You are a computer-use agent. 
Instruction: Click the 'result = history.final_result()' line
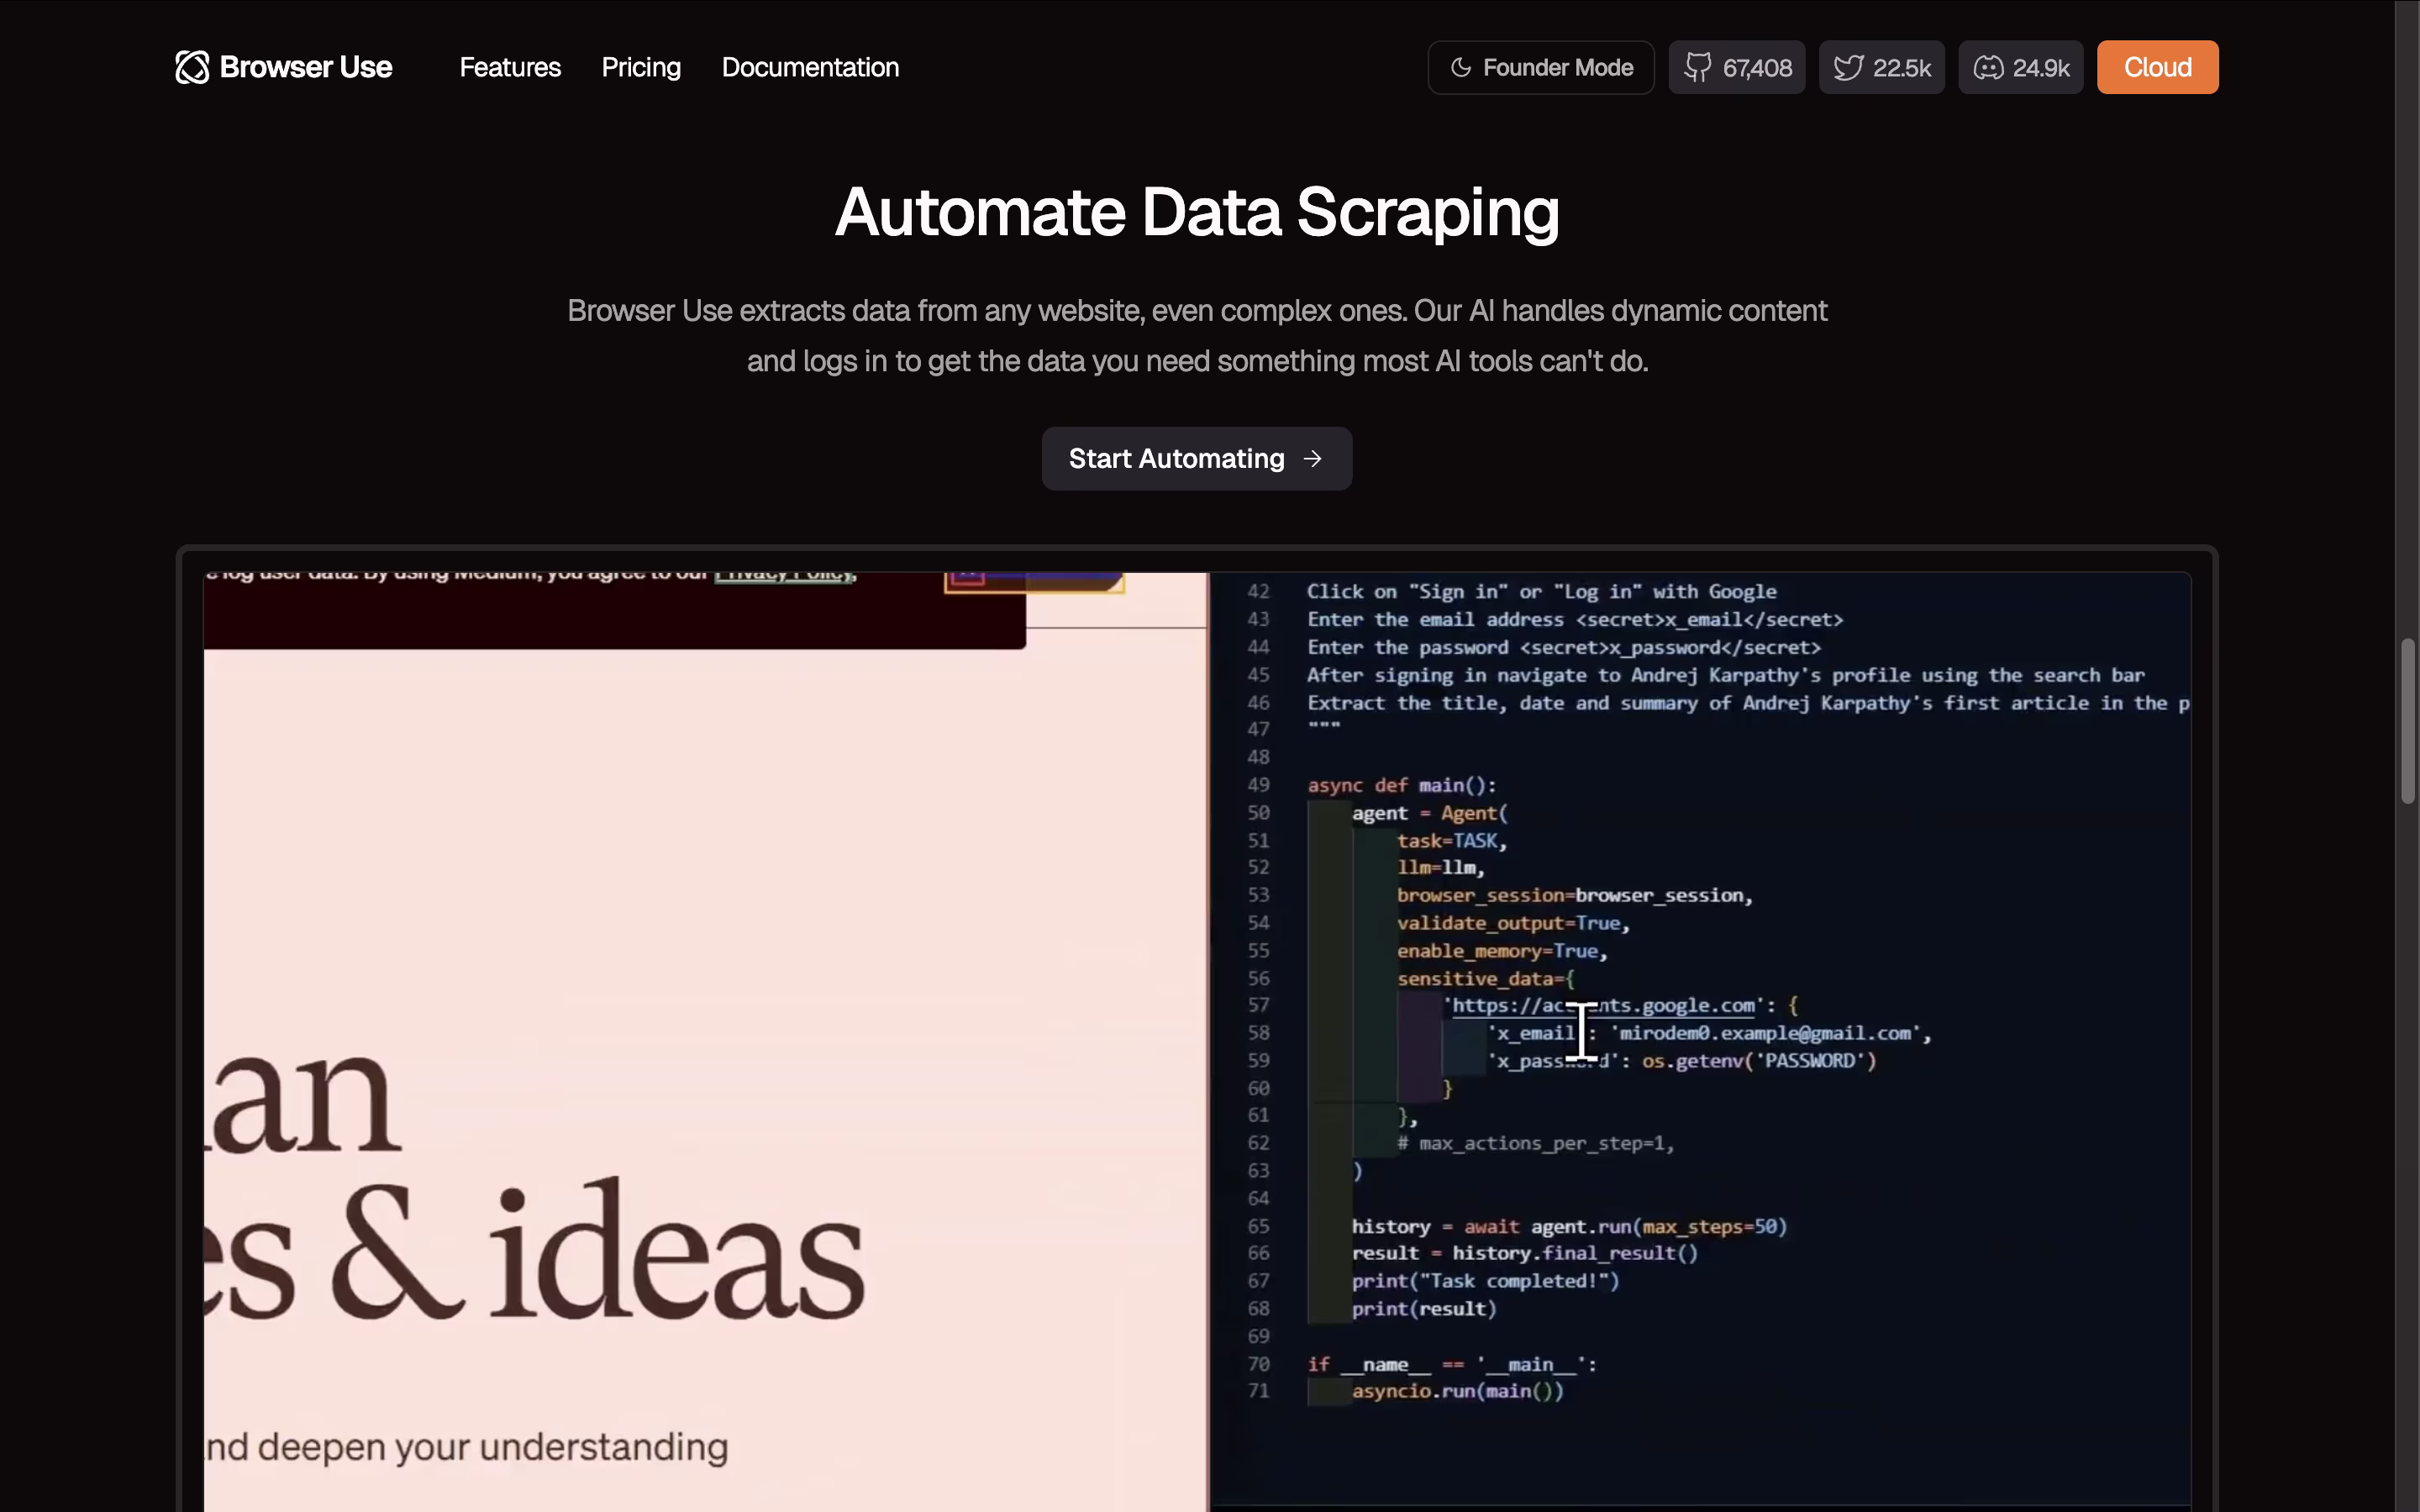pyautogui.click(x=1524, y=1253)
